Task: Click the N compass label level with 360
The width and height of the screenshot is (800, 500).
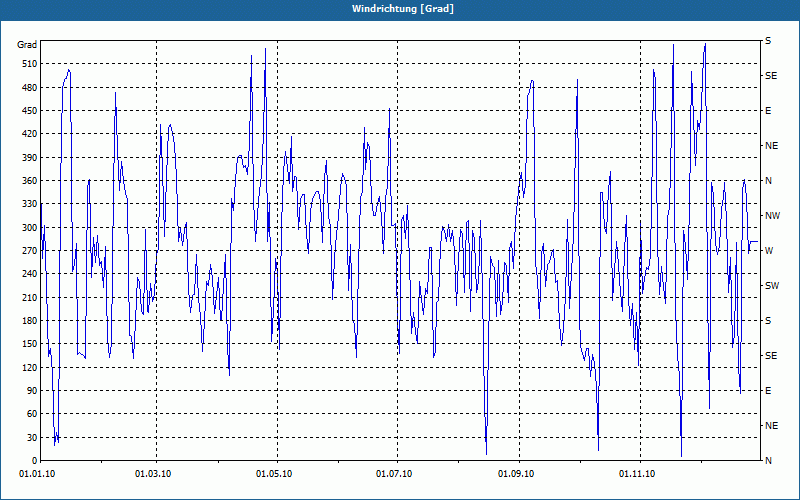Action: [x=768, y=181]
